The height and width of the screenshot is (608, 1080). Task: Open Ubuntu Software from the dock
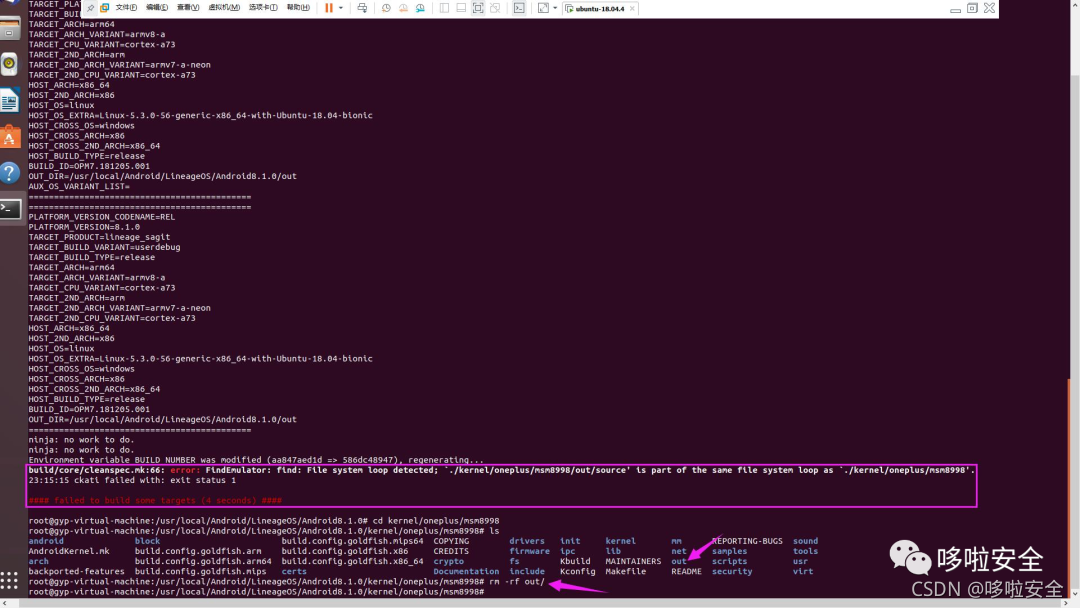click(x=10, y=136)
